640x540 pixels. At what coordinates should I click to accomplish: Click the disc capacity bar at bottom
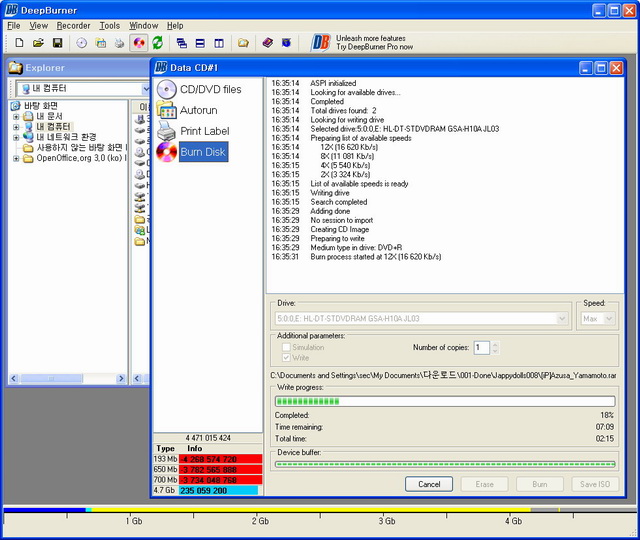tap(318, 510)
